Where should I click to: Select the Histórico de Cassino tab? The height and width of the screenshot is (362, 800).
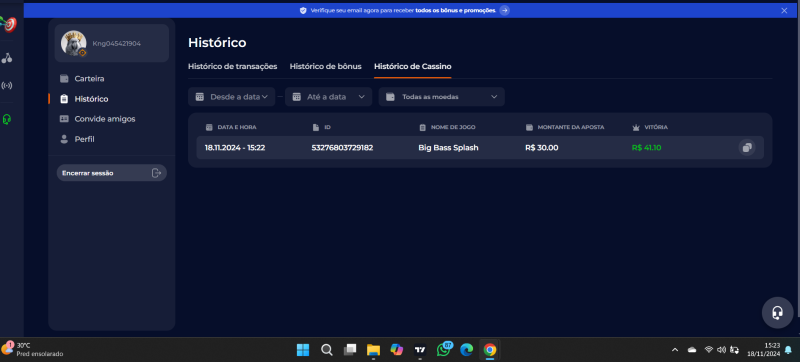[412, 66]
